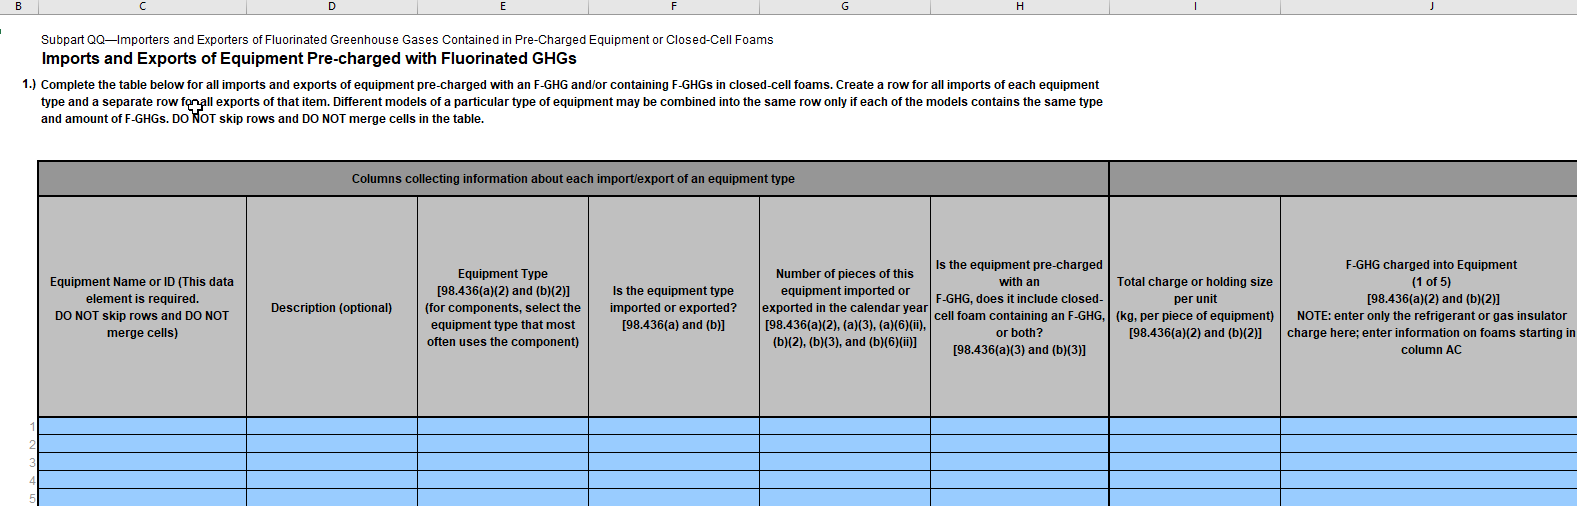This screenshot has width=1577, height=506.
Task: Click row 1 Total charge per unit cell
Action: point(1195,426)
